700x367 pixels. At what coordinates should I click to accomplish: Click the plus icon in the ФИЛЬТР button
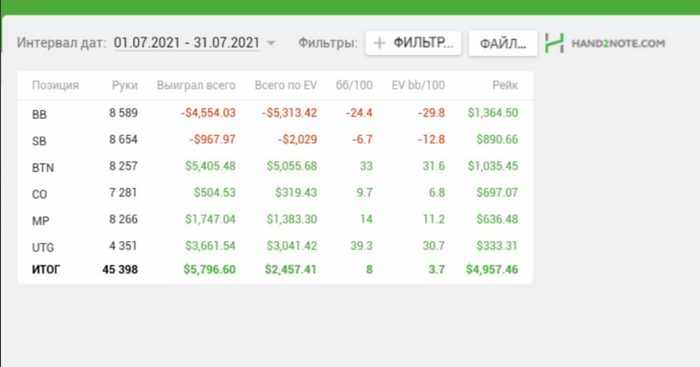pyautogui.click(x=379, y=43)
